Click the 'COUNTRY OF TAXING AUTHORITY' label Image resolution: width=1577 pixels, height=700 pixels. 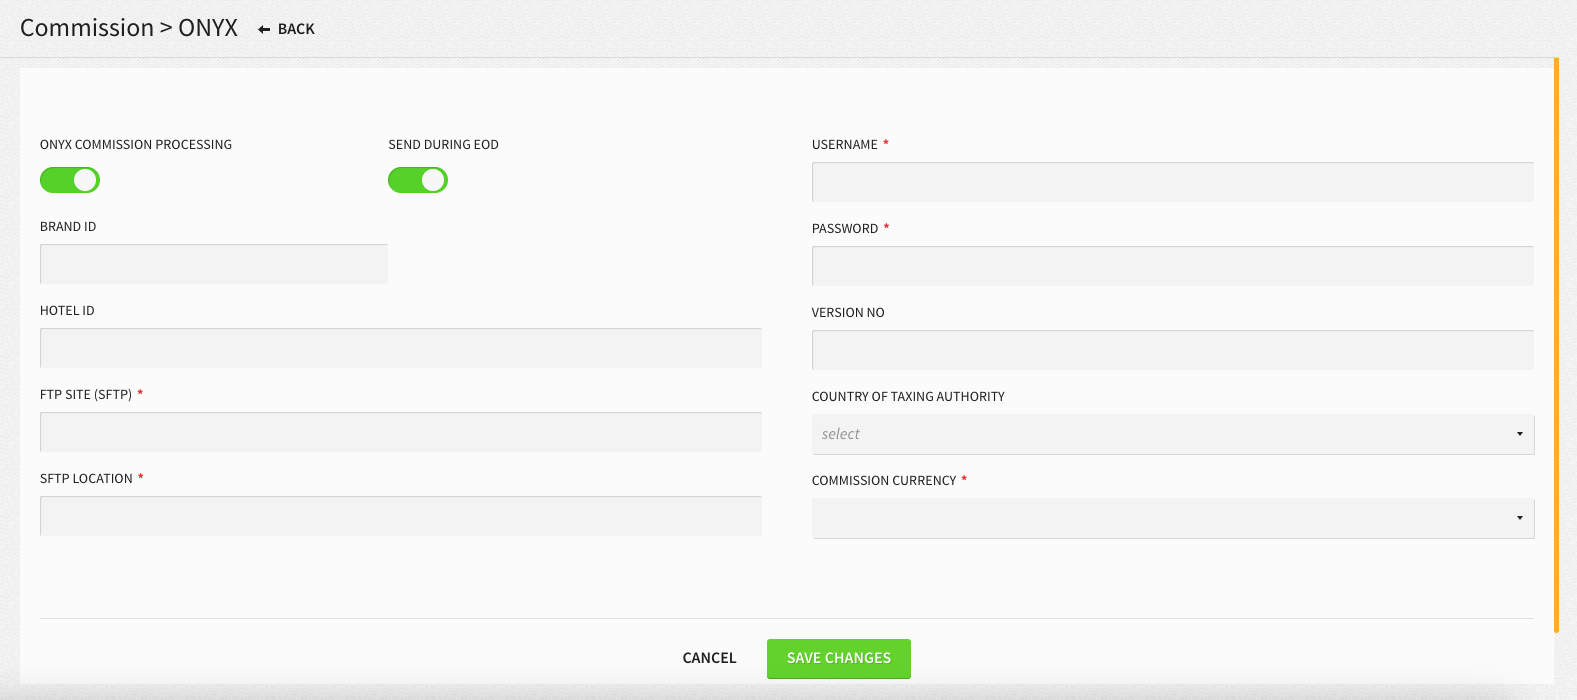tap(908, 397)
